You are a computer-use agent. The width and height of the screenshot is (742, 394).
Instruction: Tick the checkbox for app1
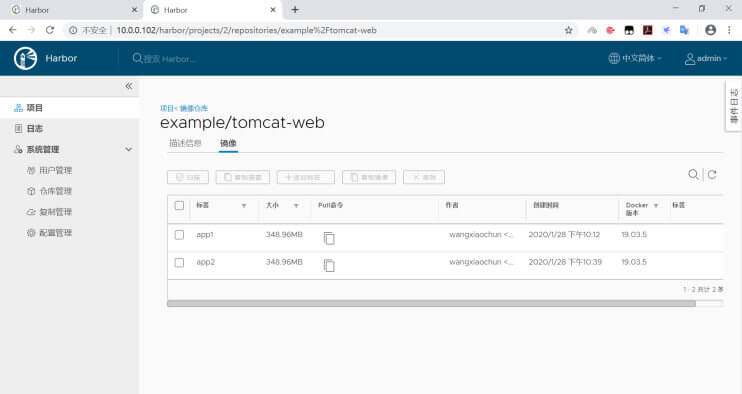179,235
